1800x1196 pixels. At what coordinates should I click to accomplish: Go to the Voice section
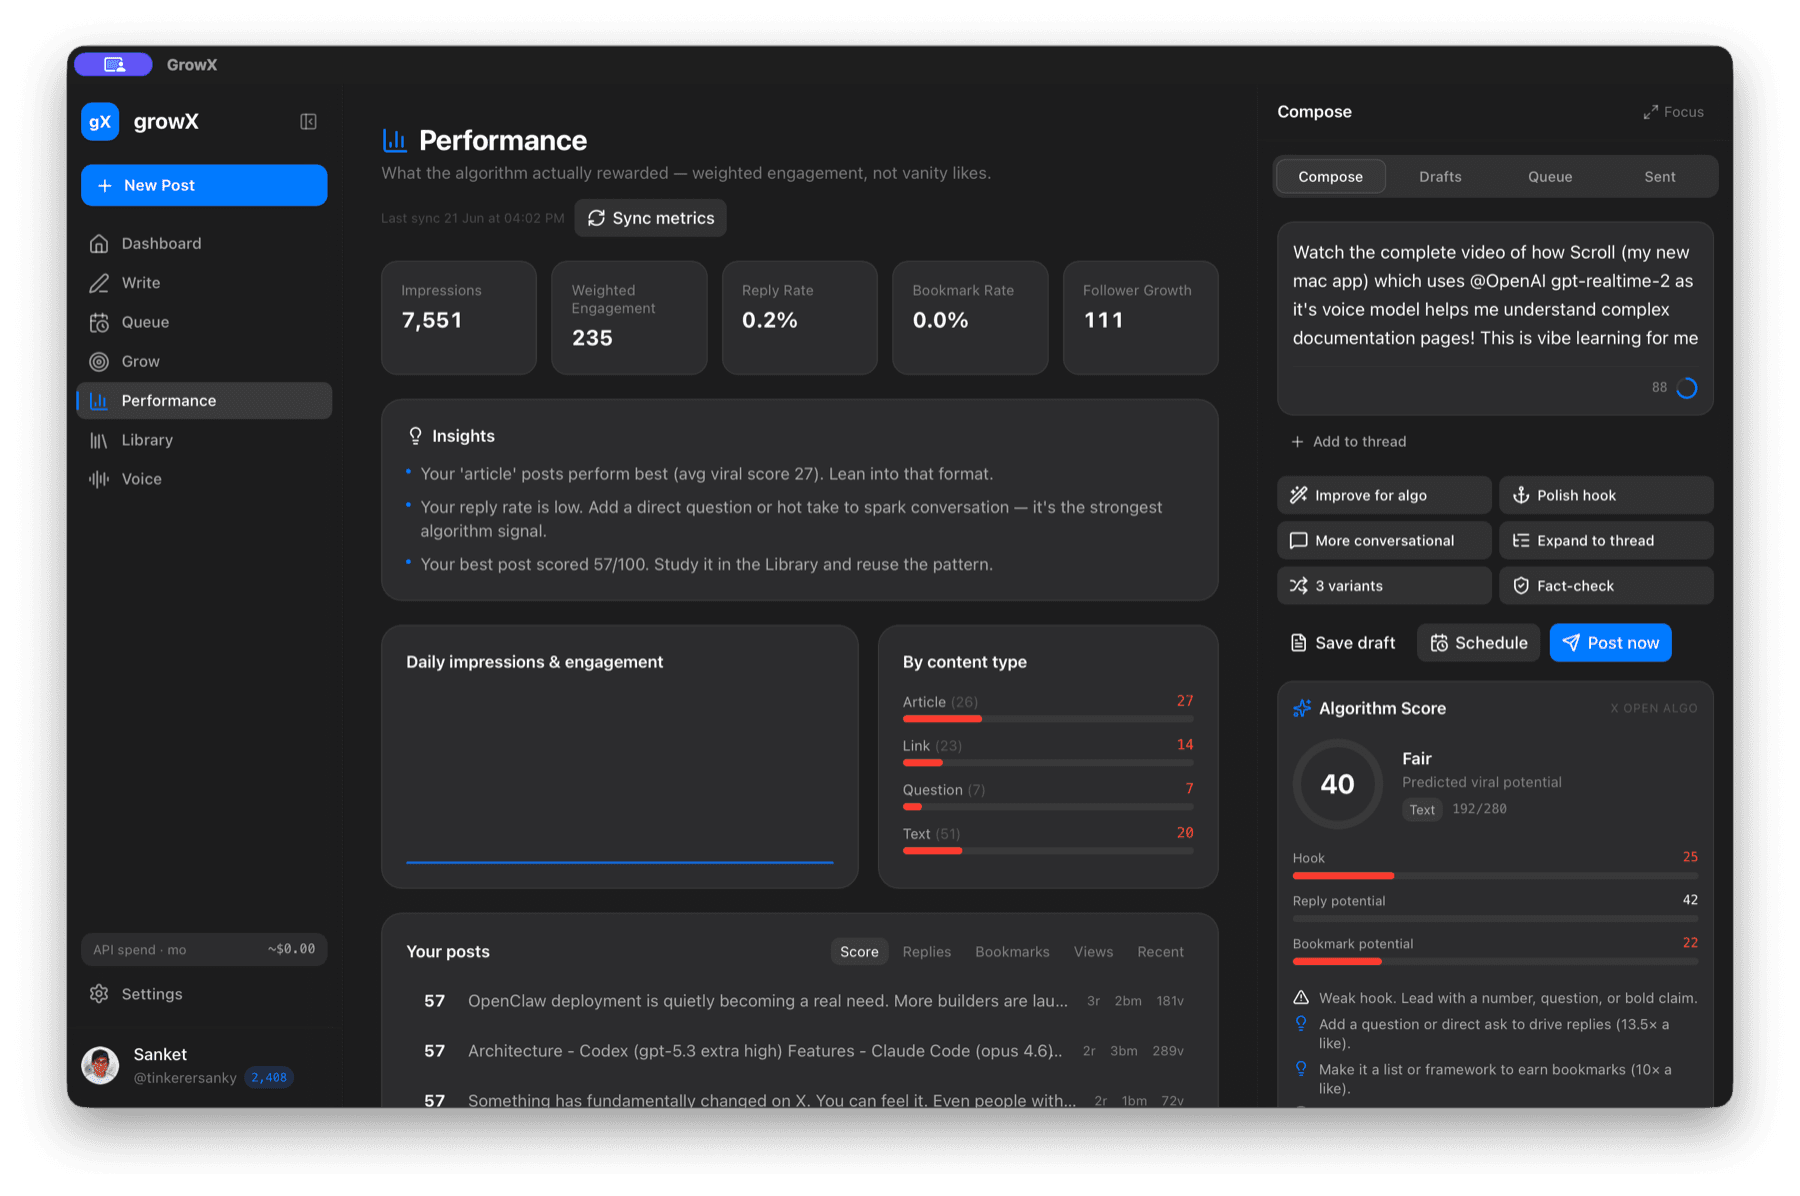click(x=204, y=479)
